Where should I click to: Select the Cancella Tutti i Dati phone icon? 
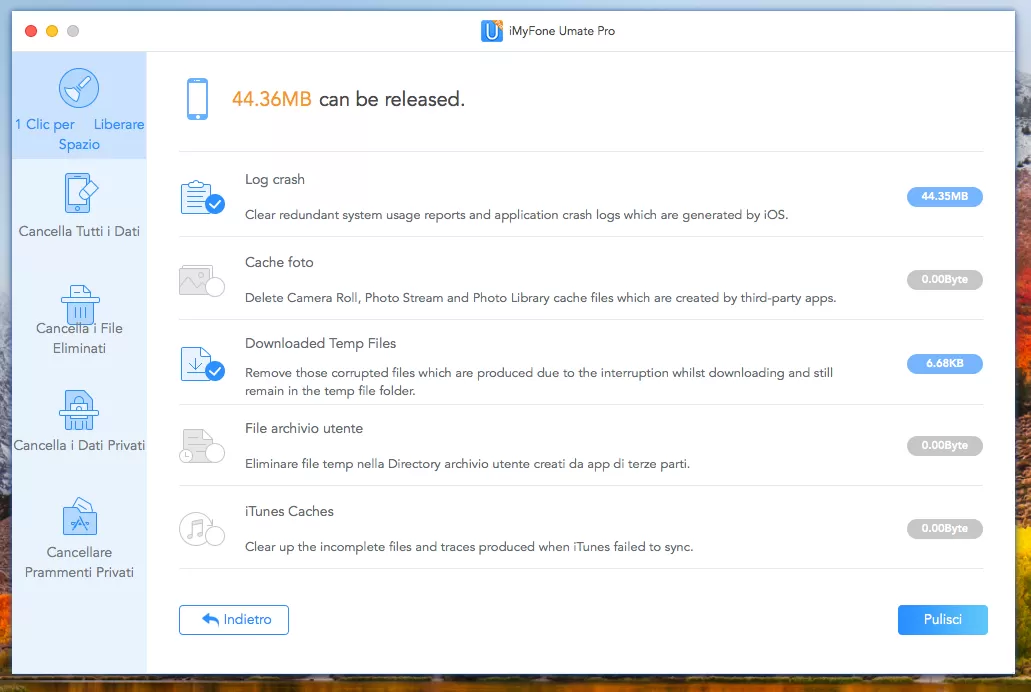point(79,193)
